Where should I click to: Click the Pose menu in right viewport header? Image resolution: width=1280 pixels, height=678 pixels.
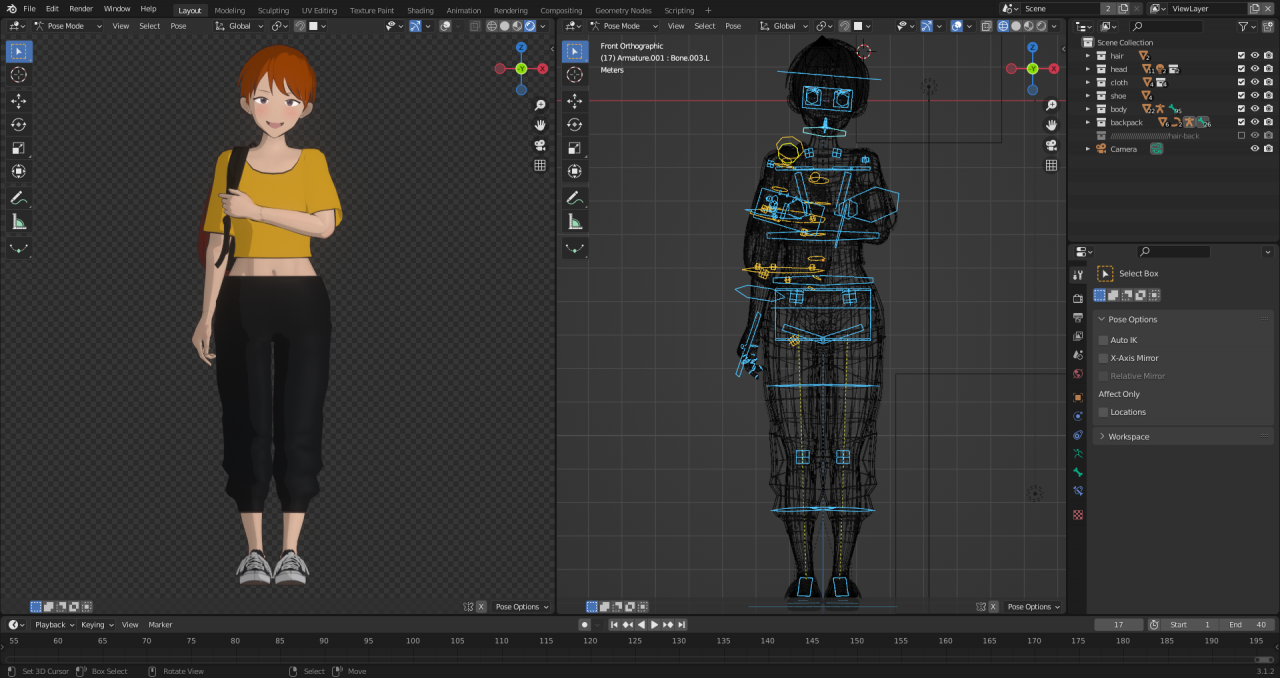pos(733,26)
